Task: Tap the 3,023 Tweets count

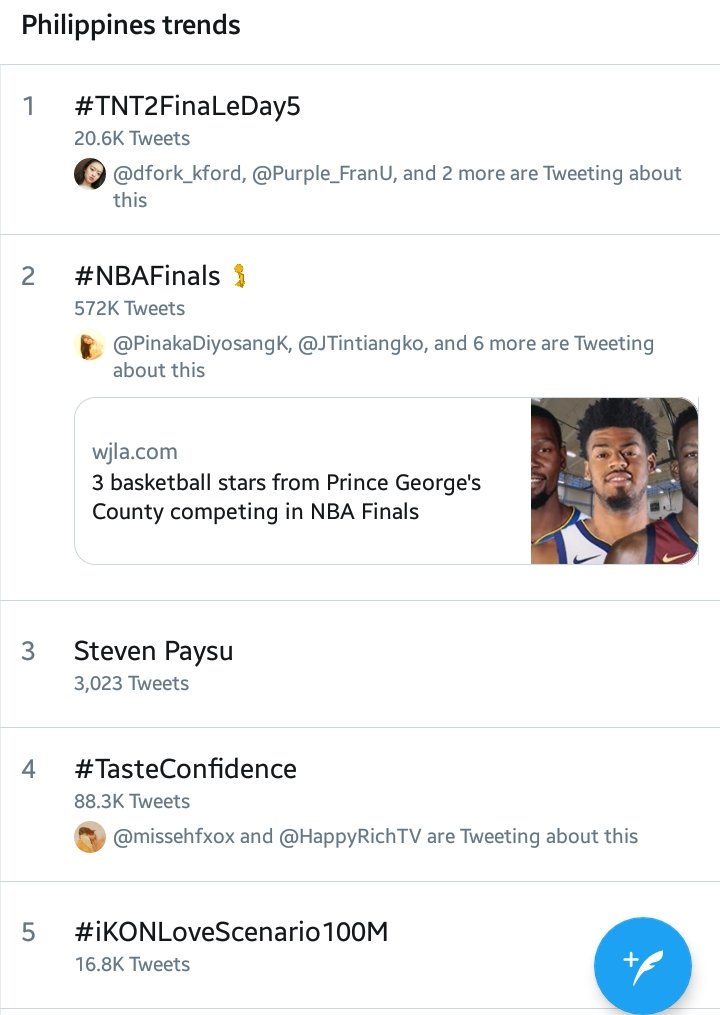Action: 131,684
